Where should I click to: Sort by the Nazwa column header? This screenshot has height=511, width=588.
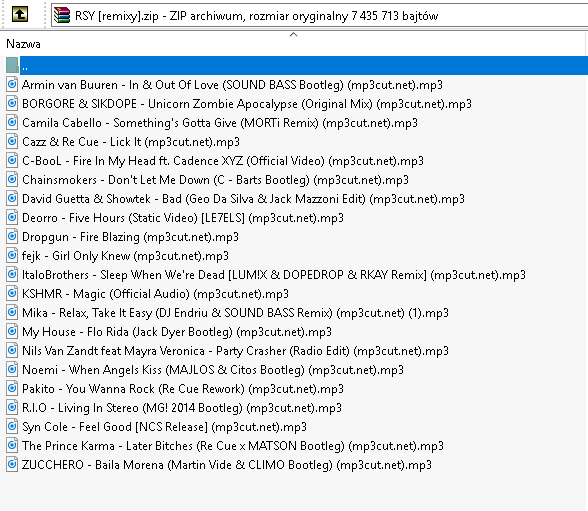coord(23,44)
